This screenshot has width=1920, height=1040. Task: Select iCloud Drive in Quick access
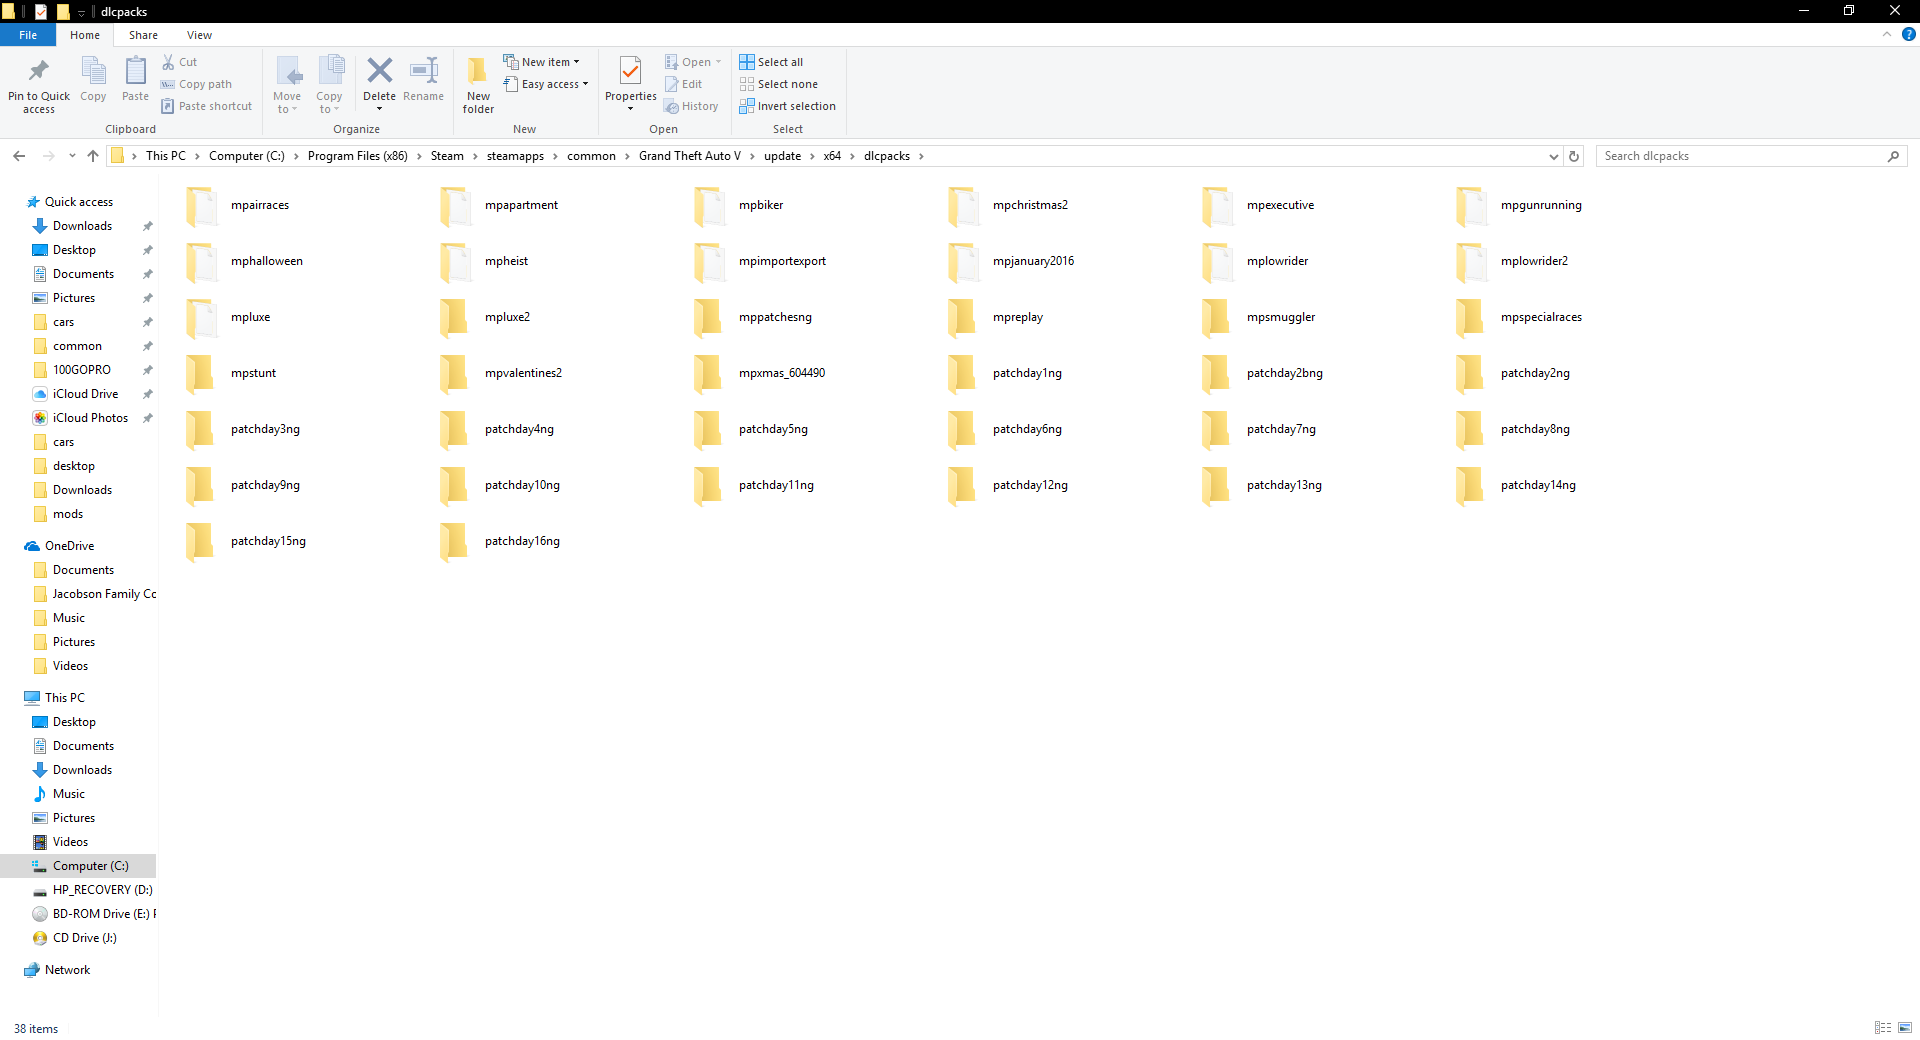tap(85, 394)
